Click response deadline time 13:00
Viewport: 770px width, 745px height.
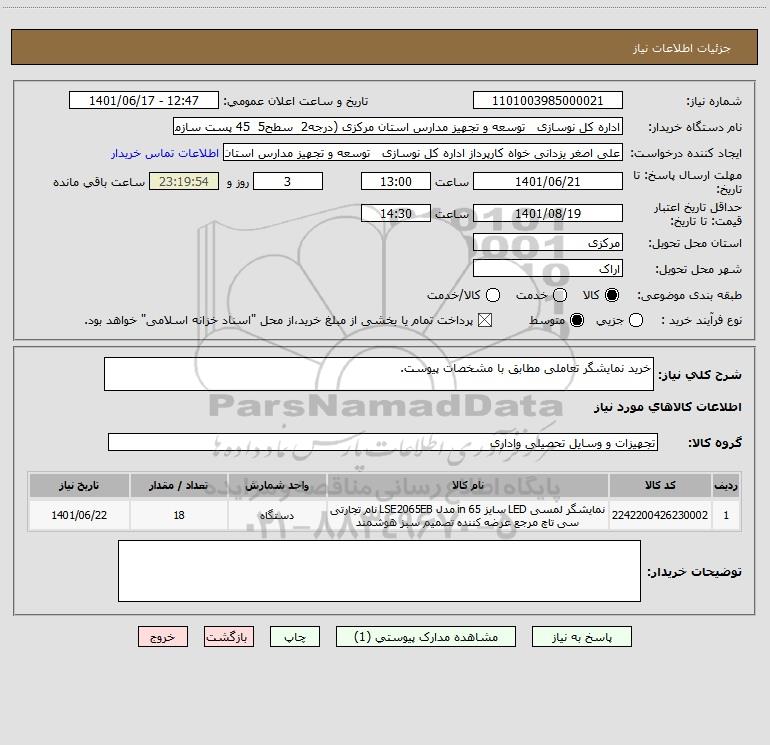click(396, 181)
